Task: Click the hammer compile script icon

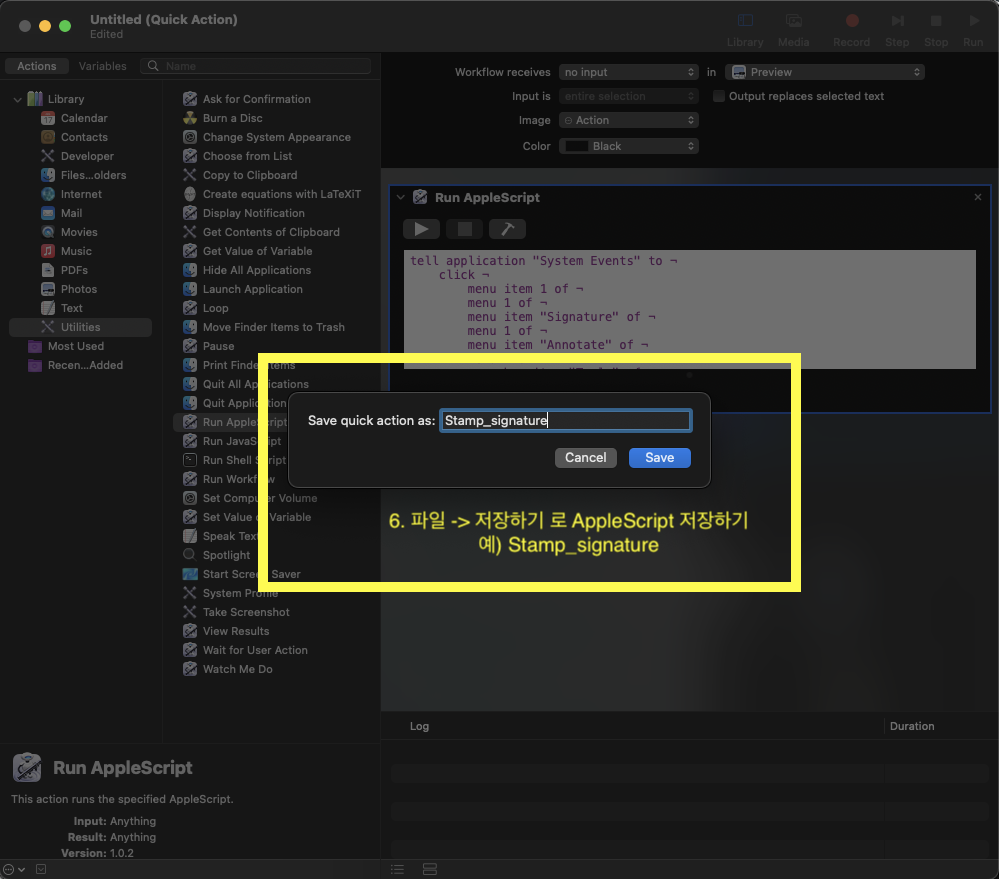Action: click(507, 229)
